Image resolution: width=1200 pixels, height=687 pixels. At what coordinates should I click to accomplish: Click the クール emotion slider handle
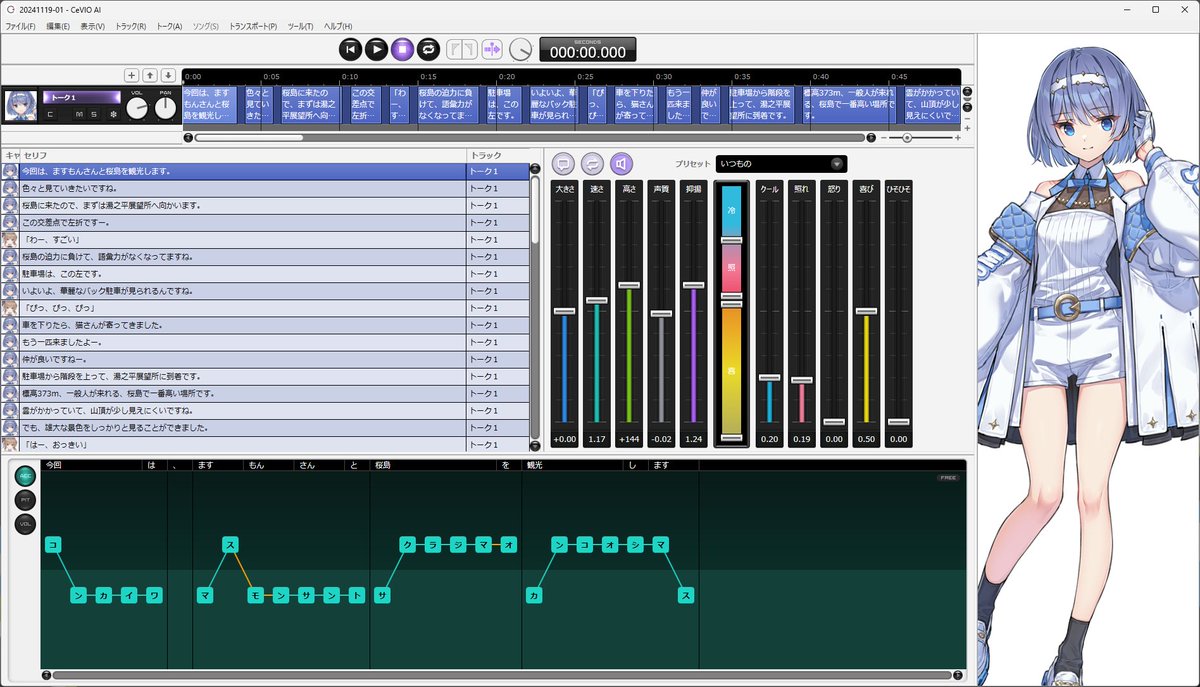(x=769, y=377)
